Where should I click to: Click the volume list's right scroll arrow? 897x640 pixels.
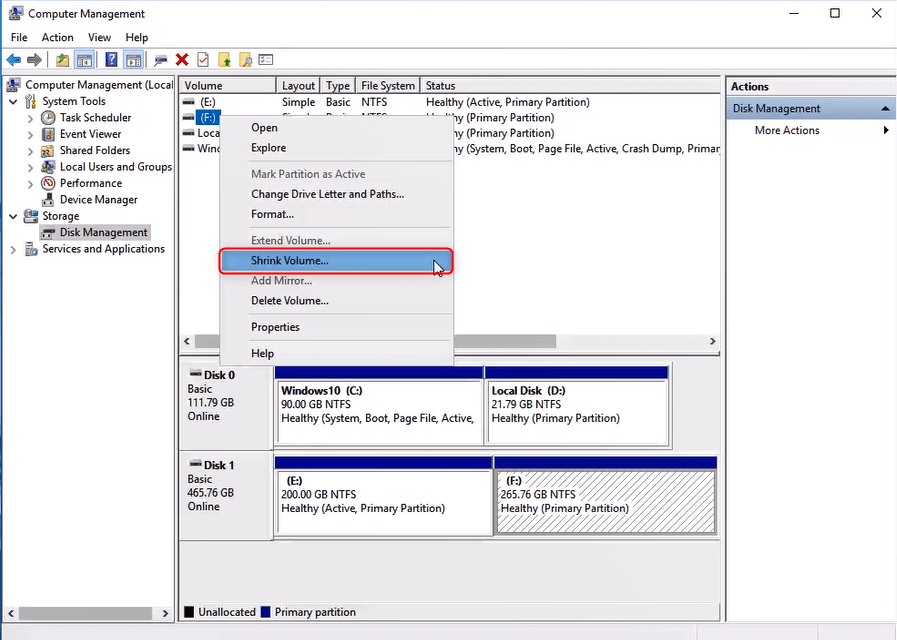coord(712,341)
